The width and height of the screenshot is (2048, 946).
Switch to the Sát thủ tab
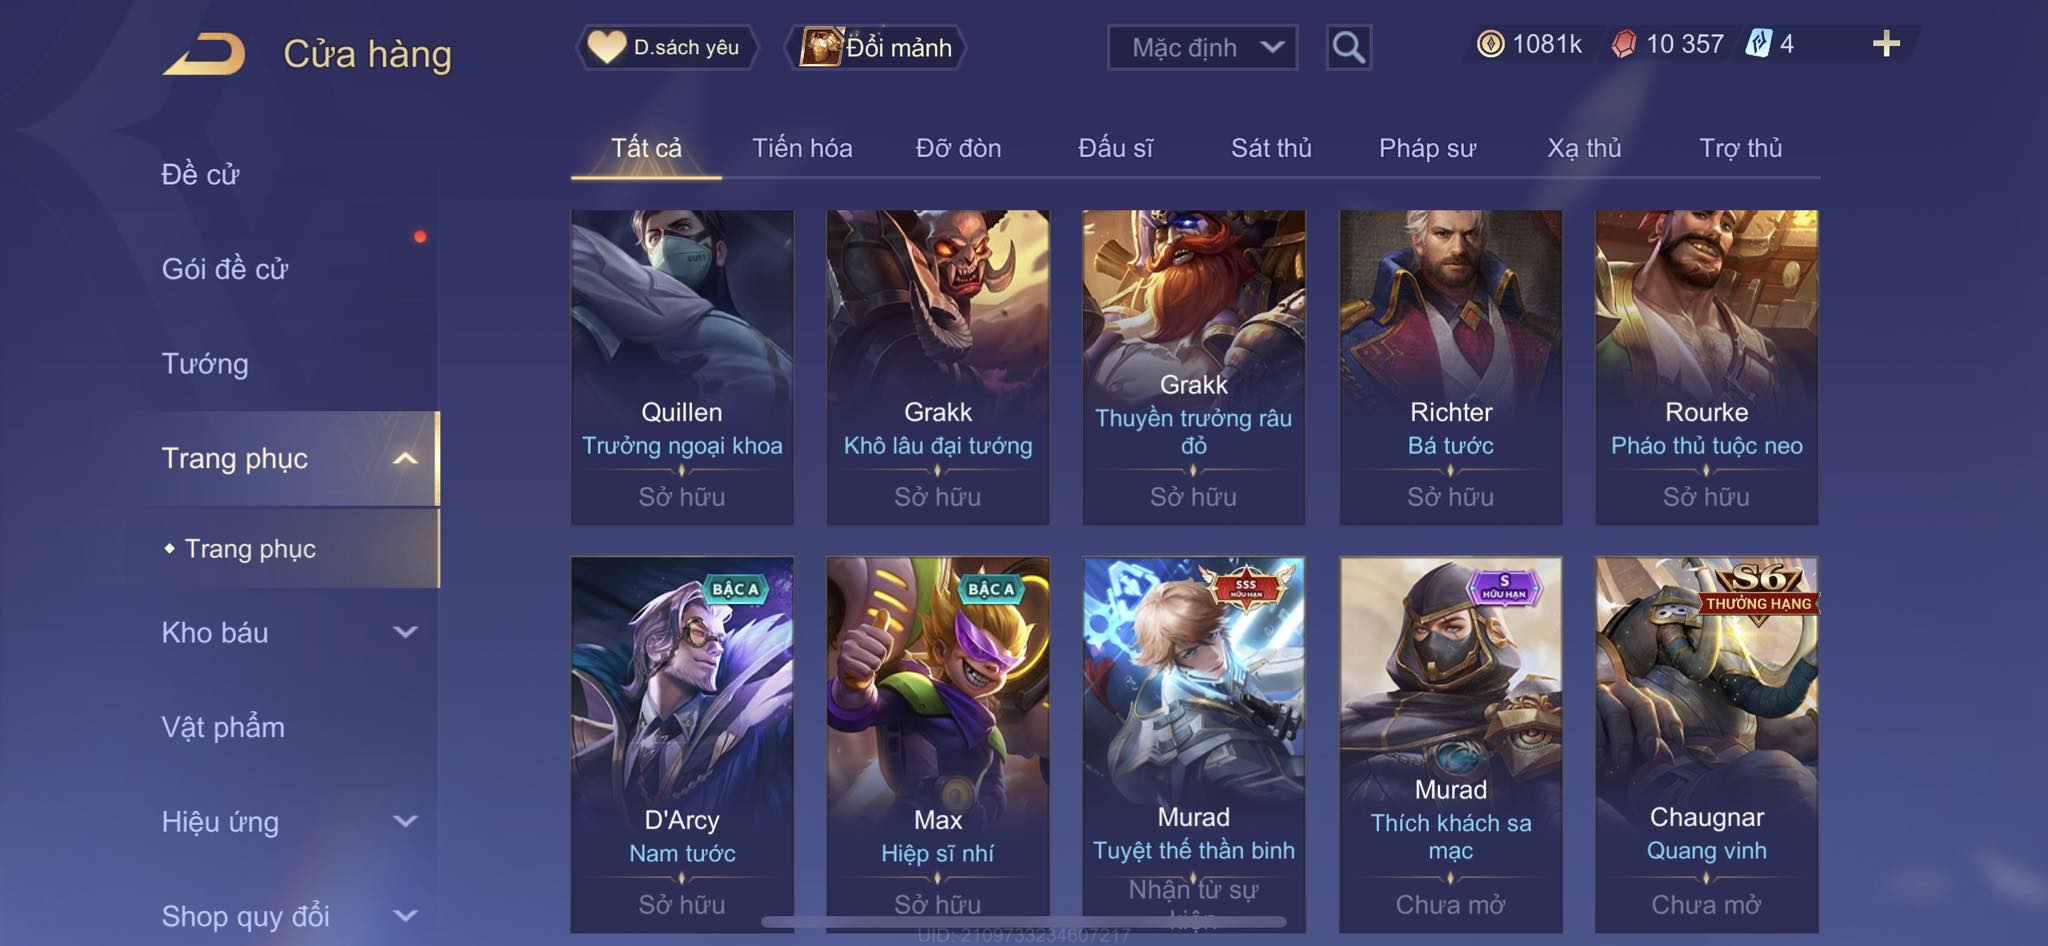(x=1271, y=148)
